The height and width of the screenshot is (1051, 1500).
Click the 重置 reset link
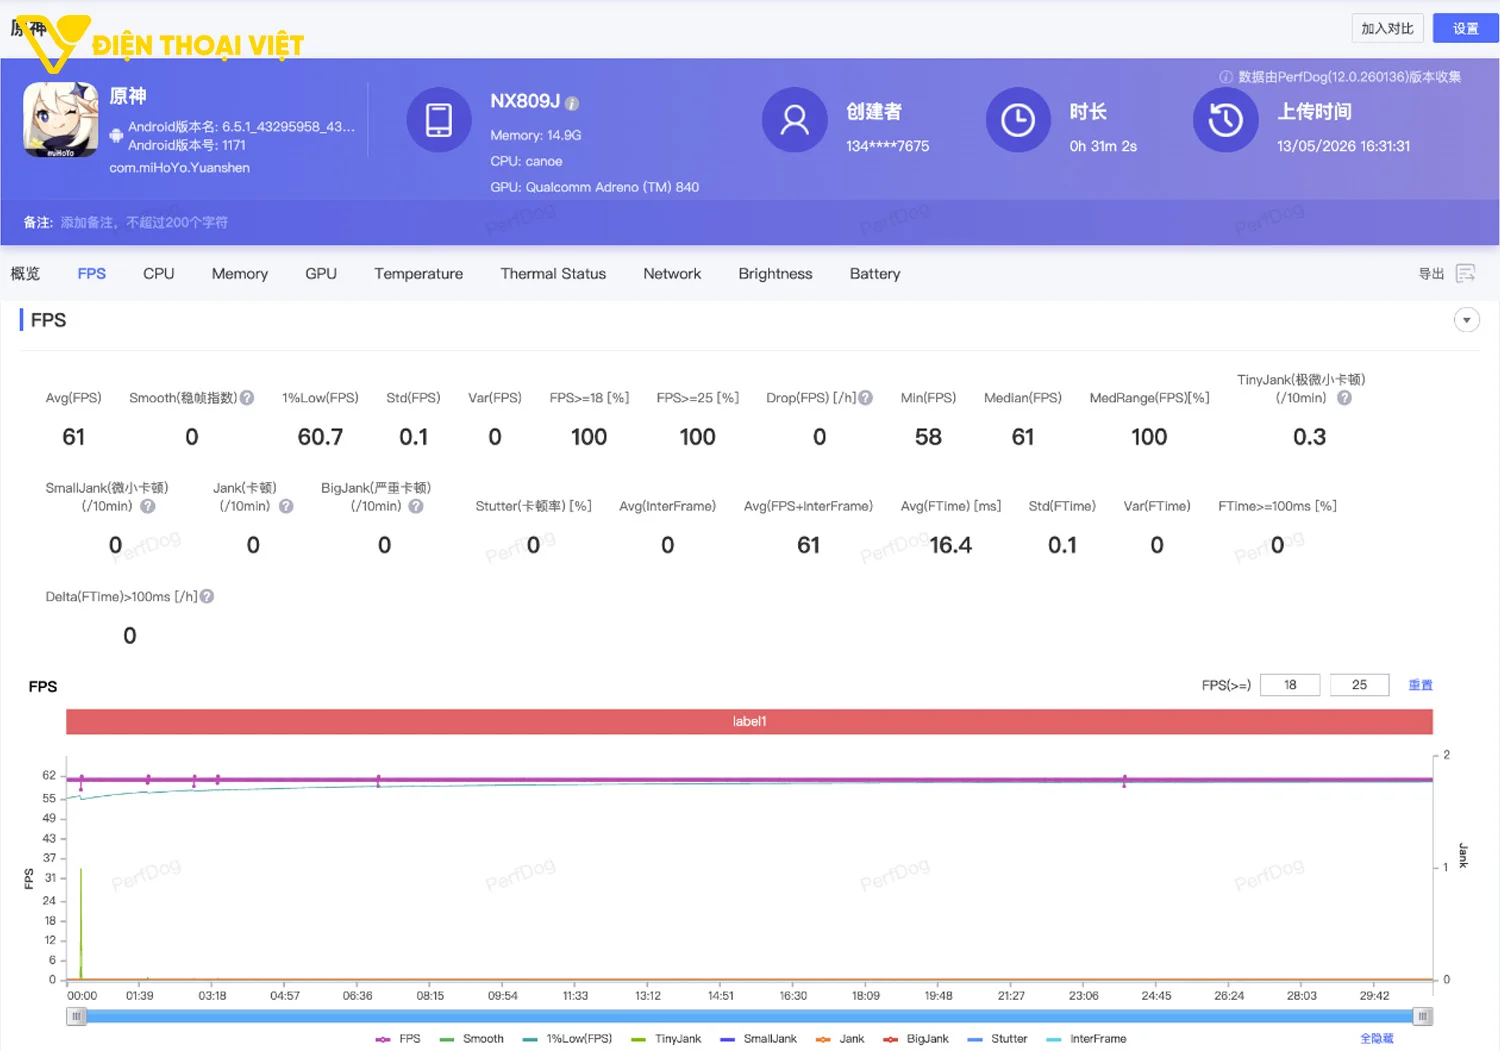[x=1420, y=685]
